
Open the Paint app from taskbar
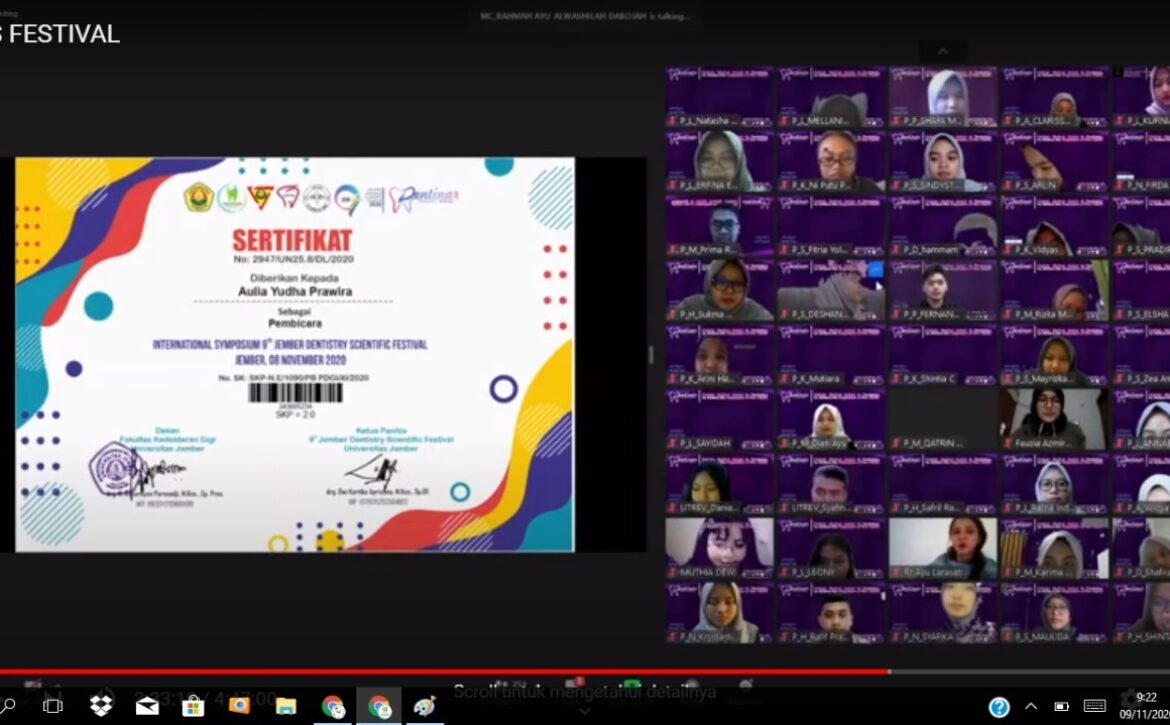(425, 706)
